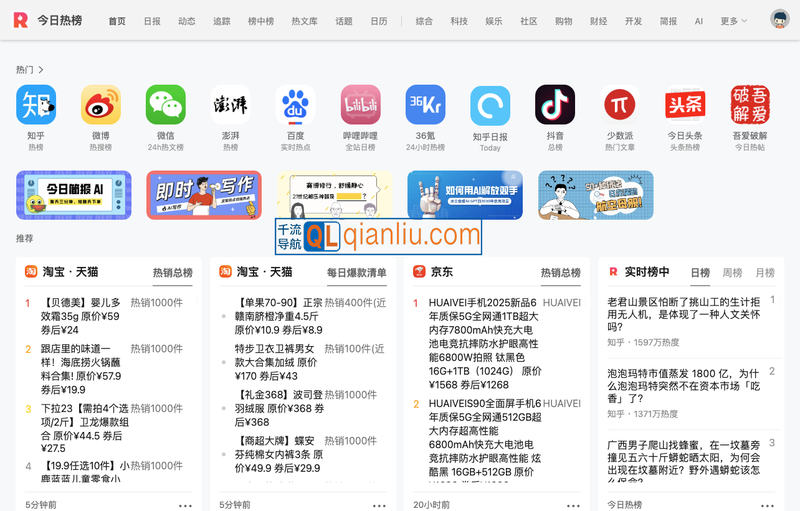This screenshot has width=800, height=511.
Task: Open the 日报 navigation item
Action: coord(152,21)
